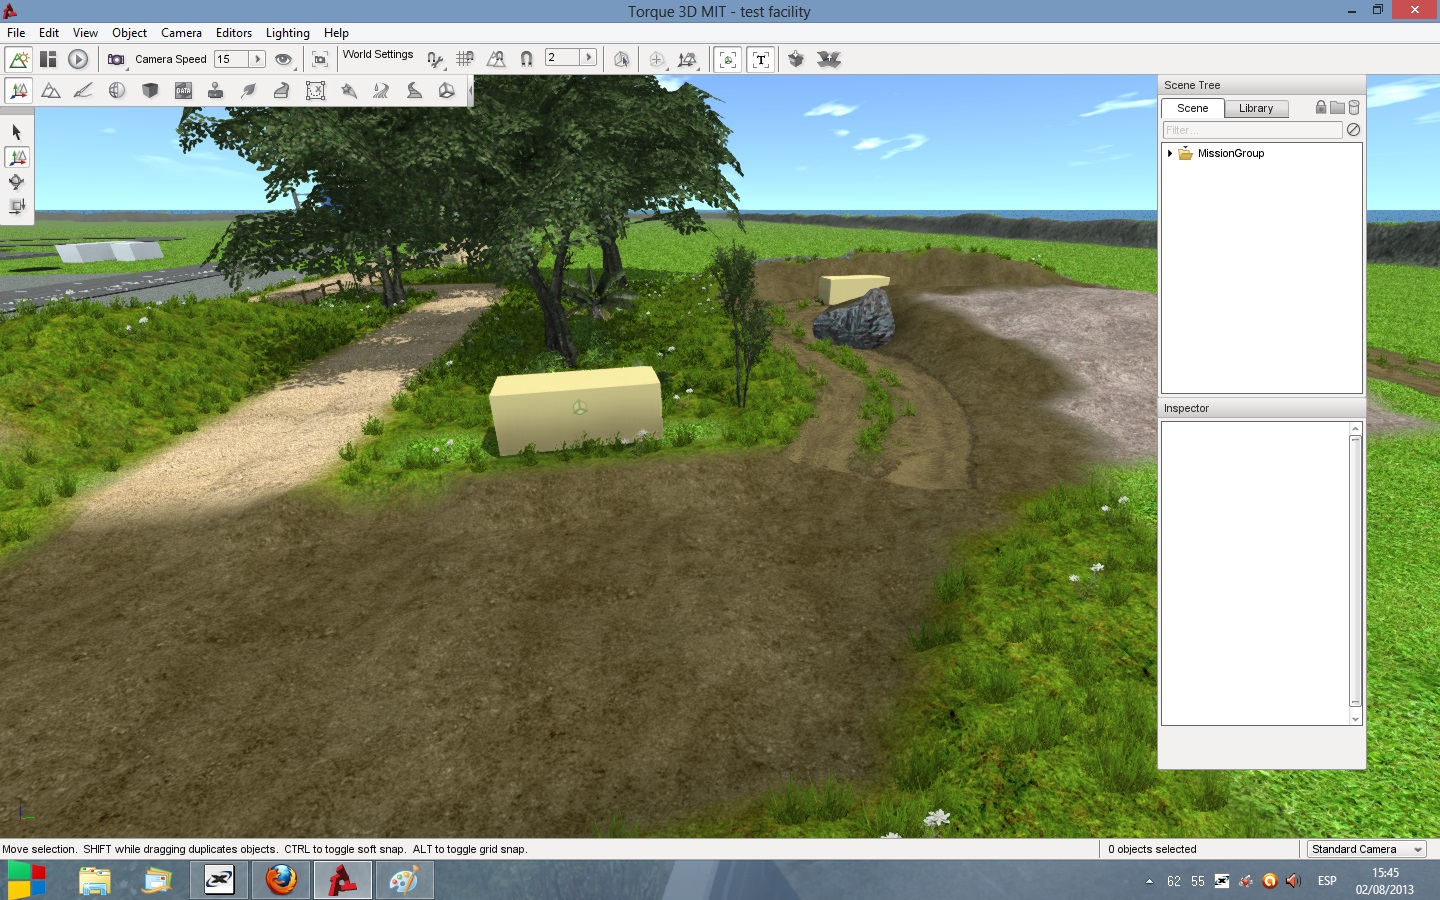Select the Object Editor tool icon
The image size is (1440, 900).
click(19, 91)
